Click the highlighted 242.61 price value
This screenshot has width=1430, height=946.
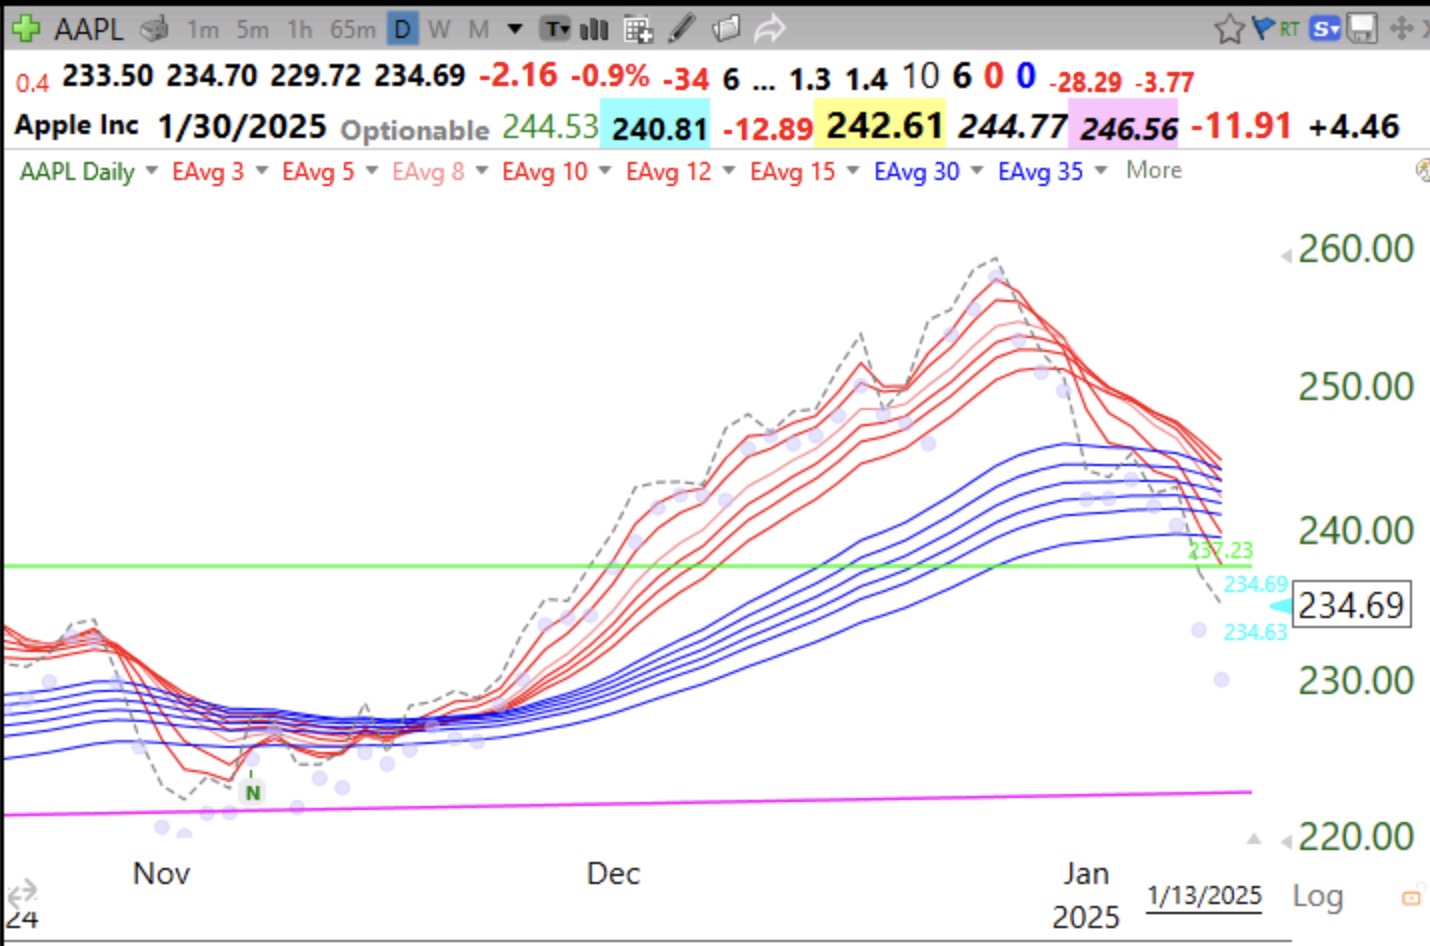point(882,126)
